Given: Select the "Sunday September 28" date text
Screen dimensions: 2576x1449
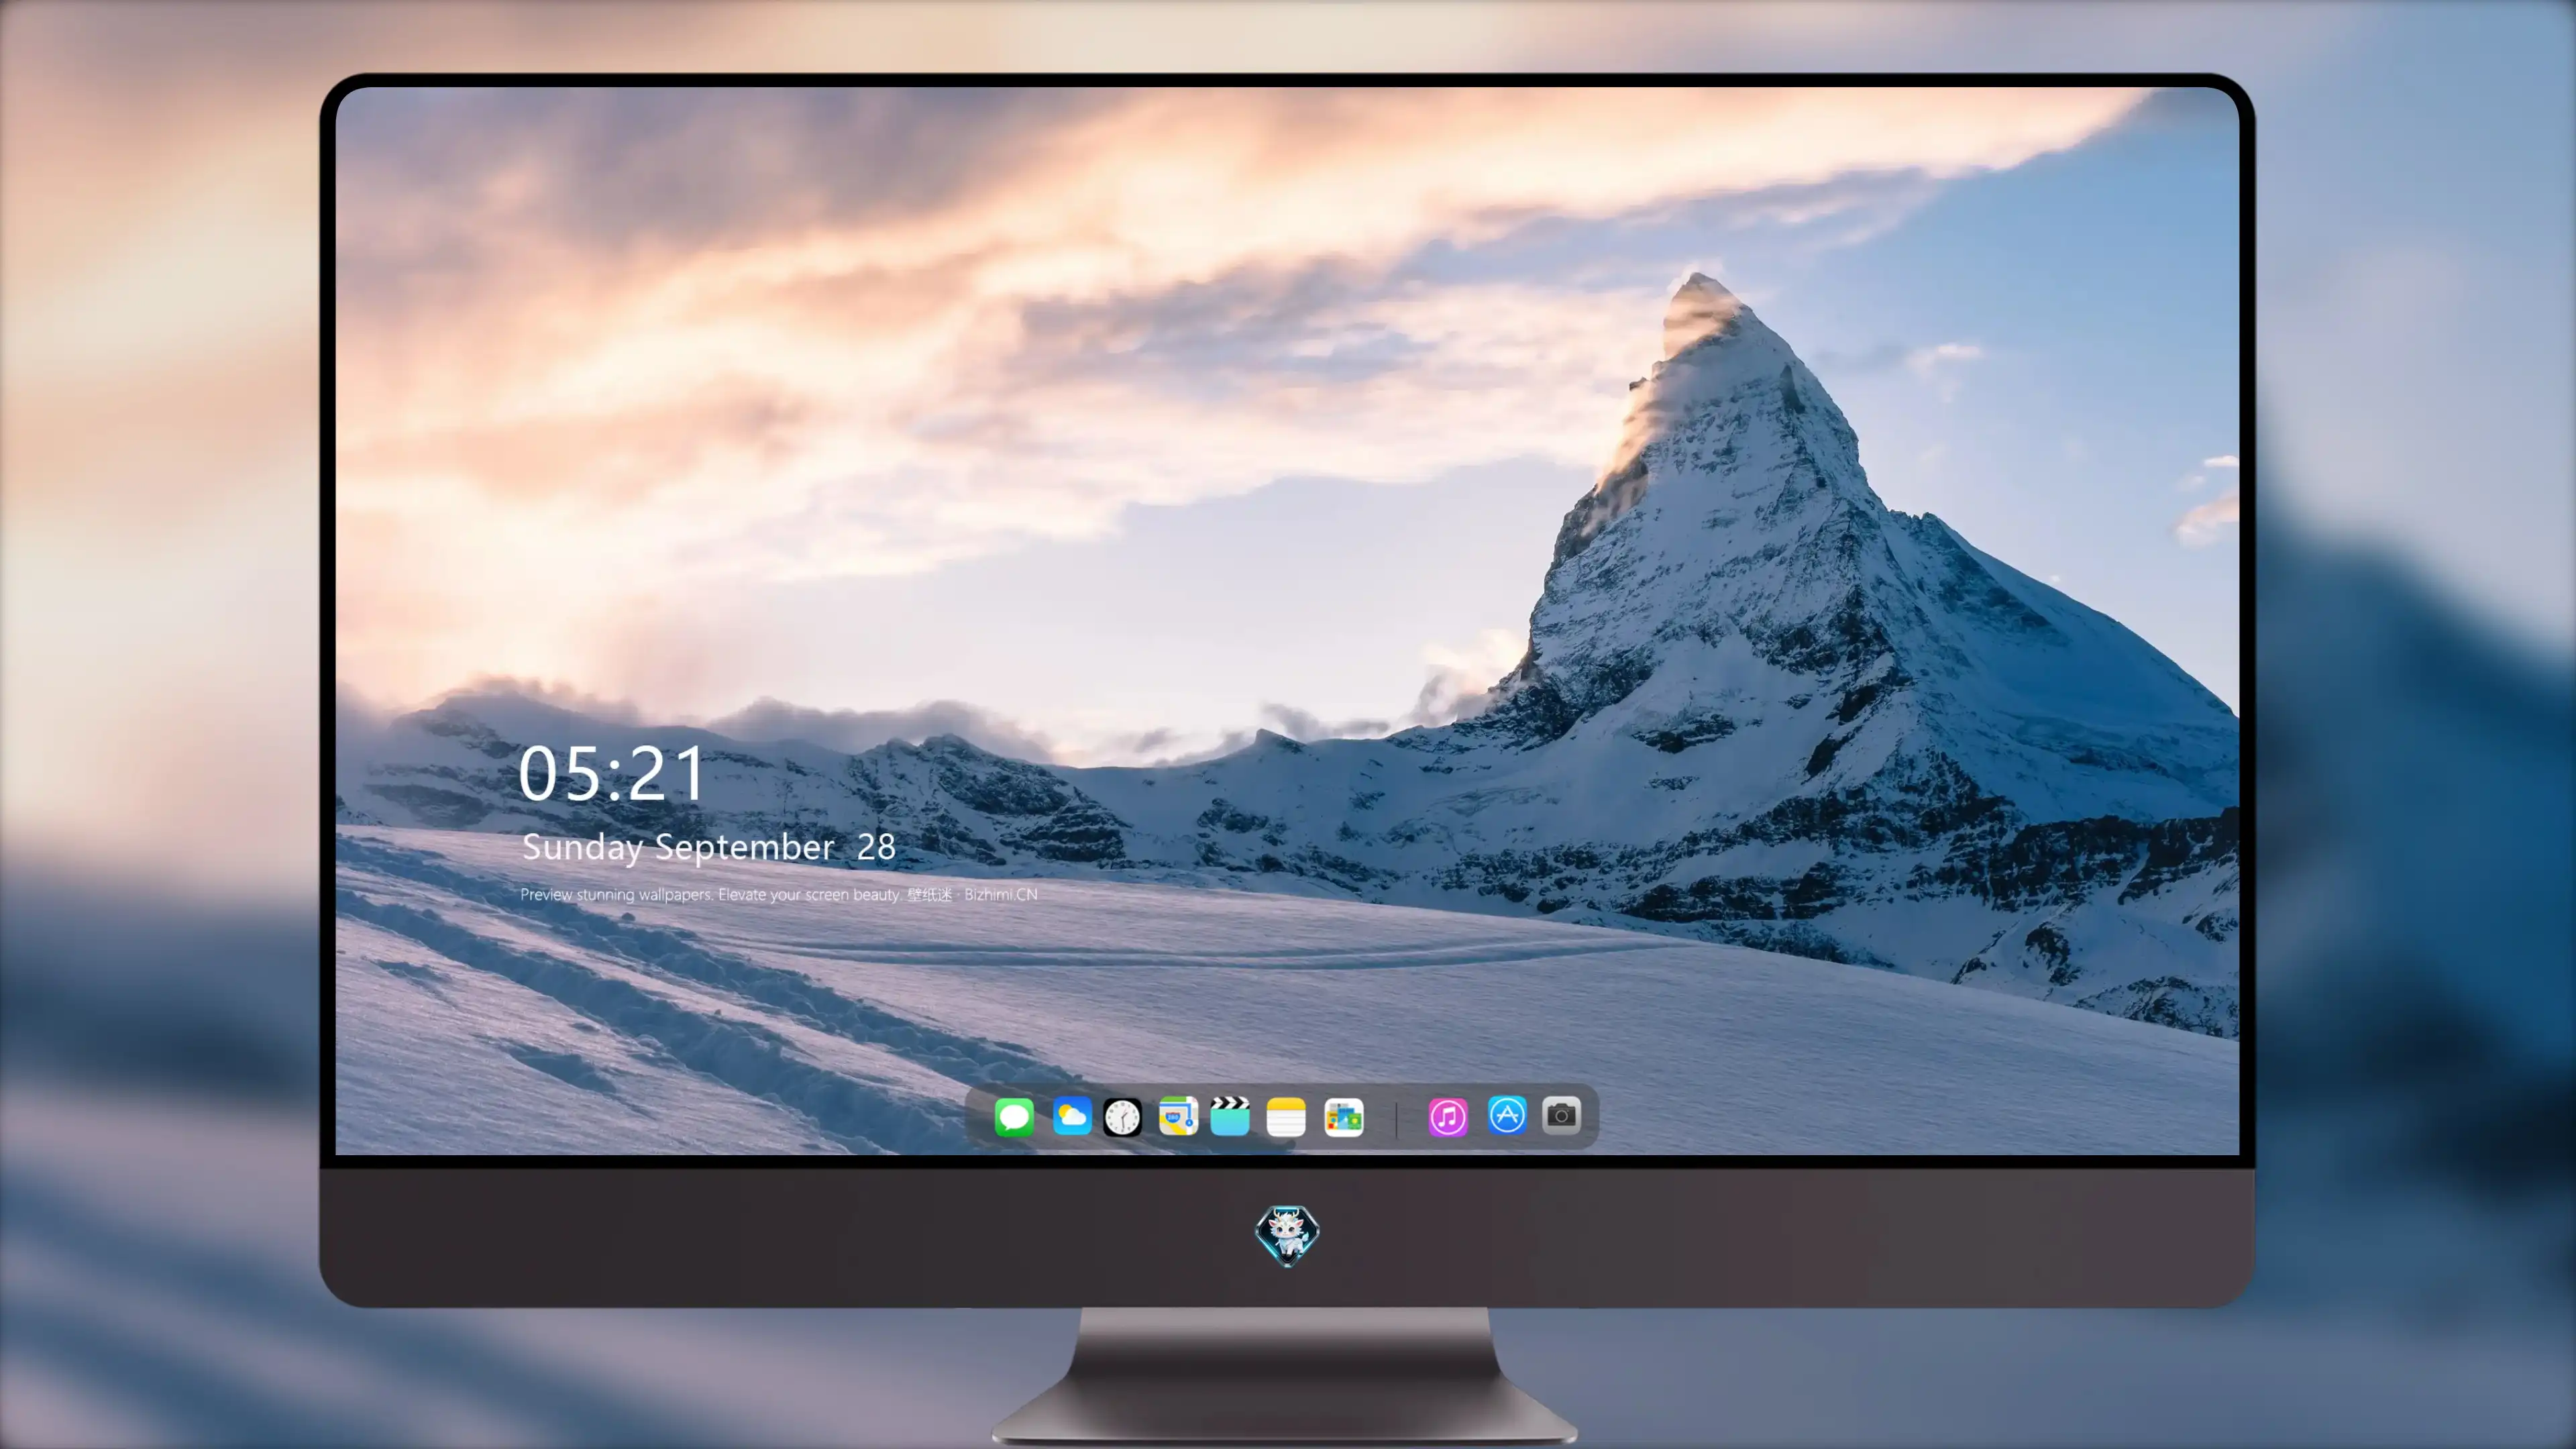Looking at the screenshot, I should pyautogui.click(x=709, y=847).
